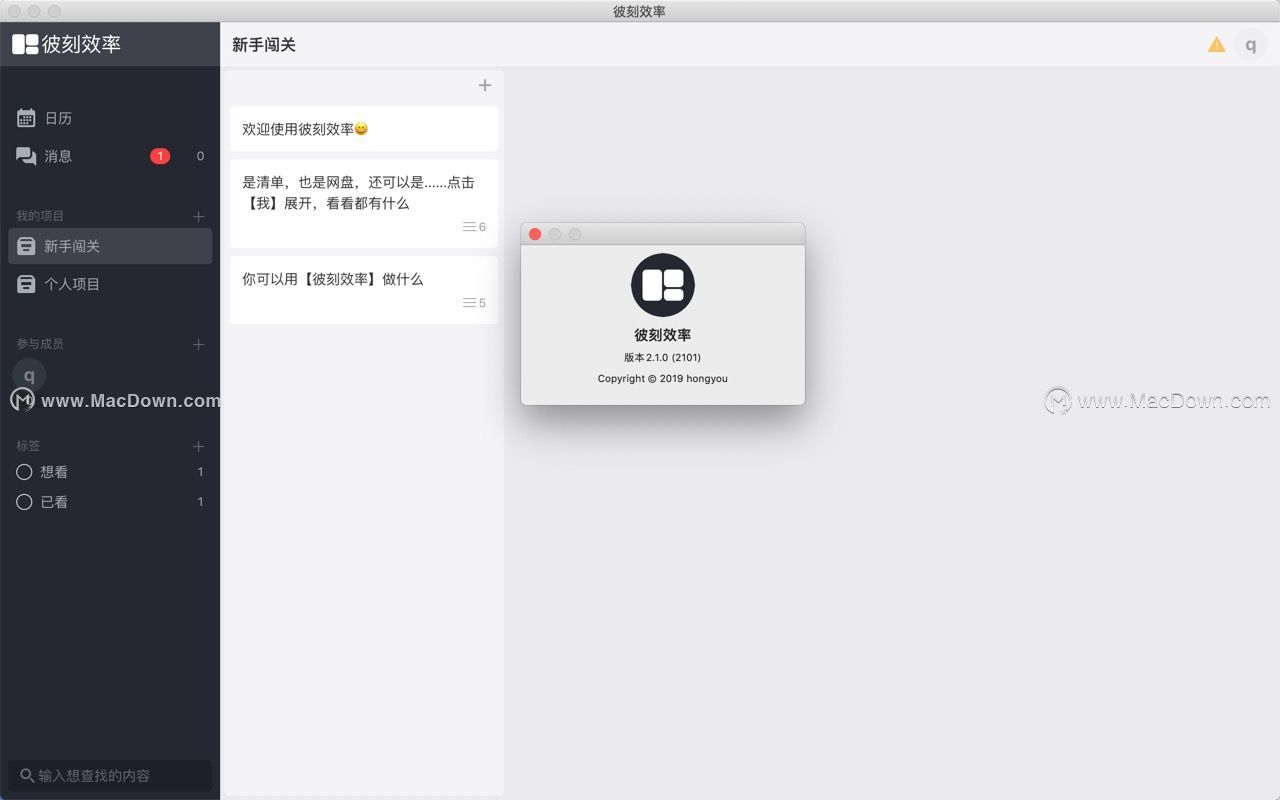Click Copyright © 2019 hongyou text
Image resolution: width=1280 pixels, height=800 pixels.
tap(663, 379)
